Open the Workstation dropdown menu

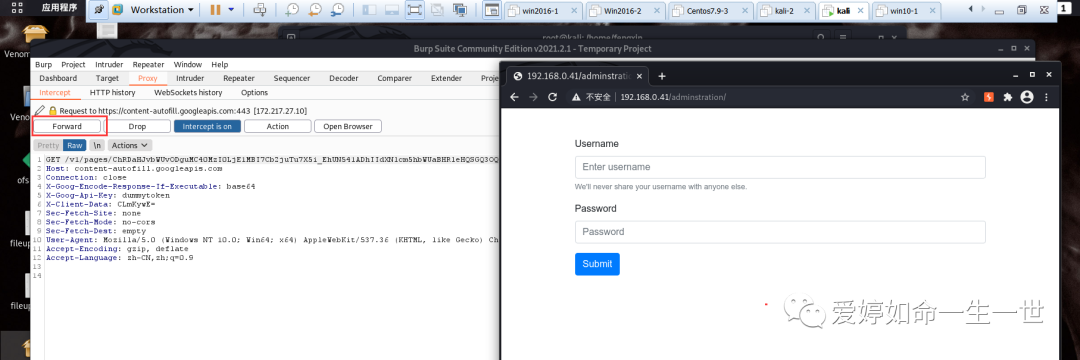[162, 10]
